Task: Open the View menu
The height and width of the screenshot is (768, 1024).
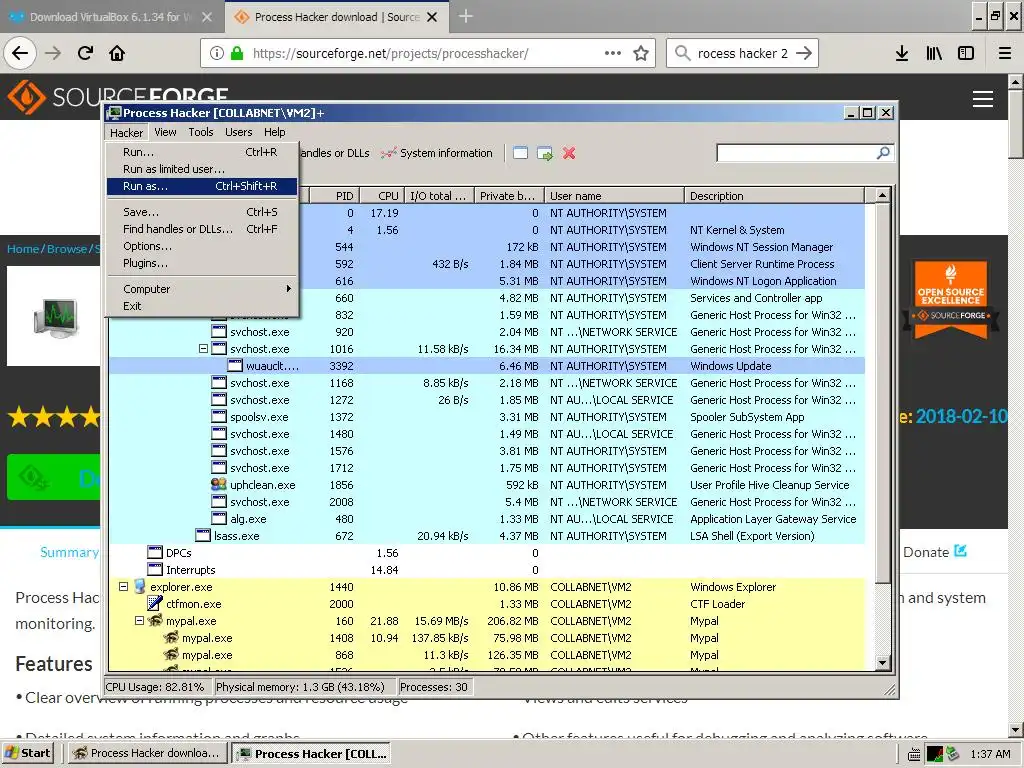Action: point(165,132)
